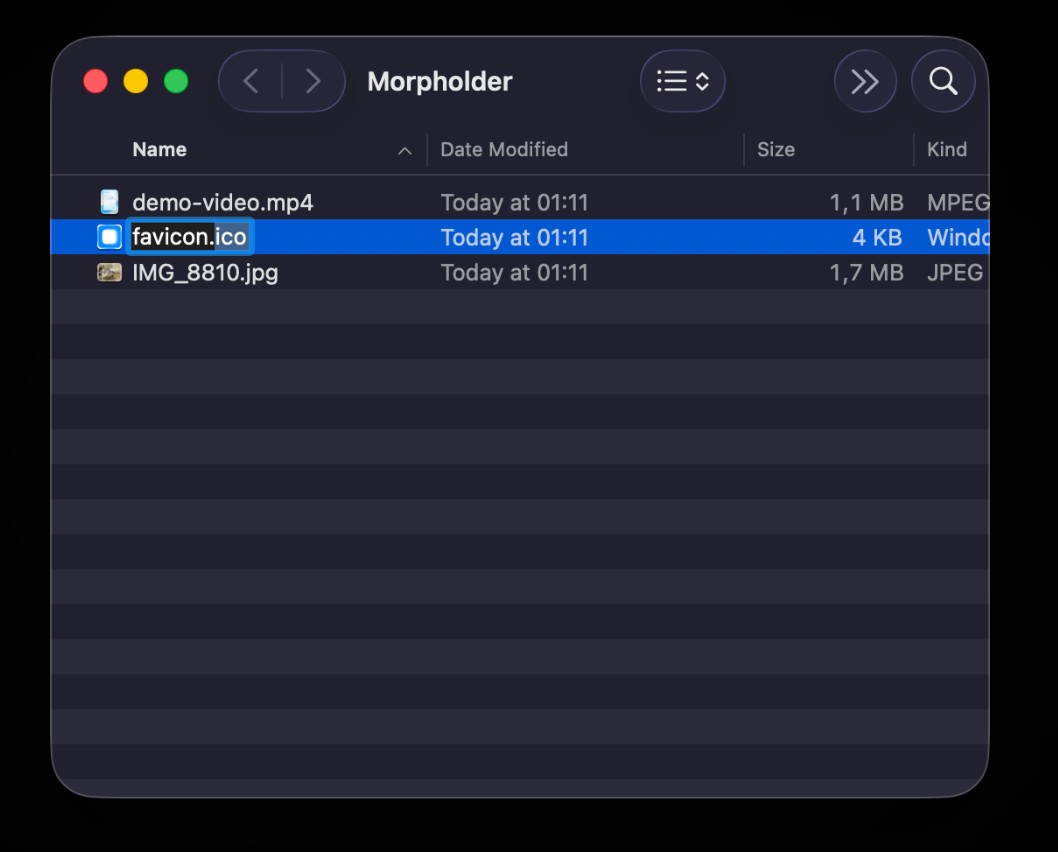
Task: Sort files by the Name column header
Action: pyautogui.click(x=160, y=149)
